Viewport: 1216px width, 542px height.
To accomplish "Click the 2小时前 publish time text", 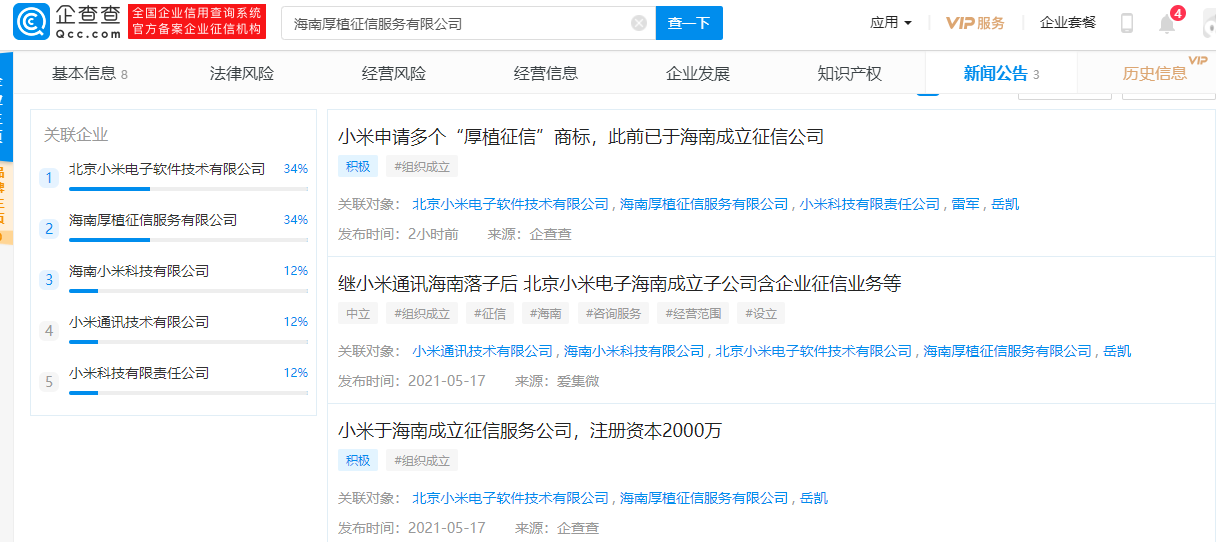I will pos(433,234).
